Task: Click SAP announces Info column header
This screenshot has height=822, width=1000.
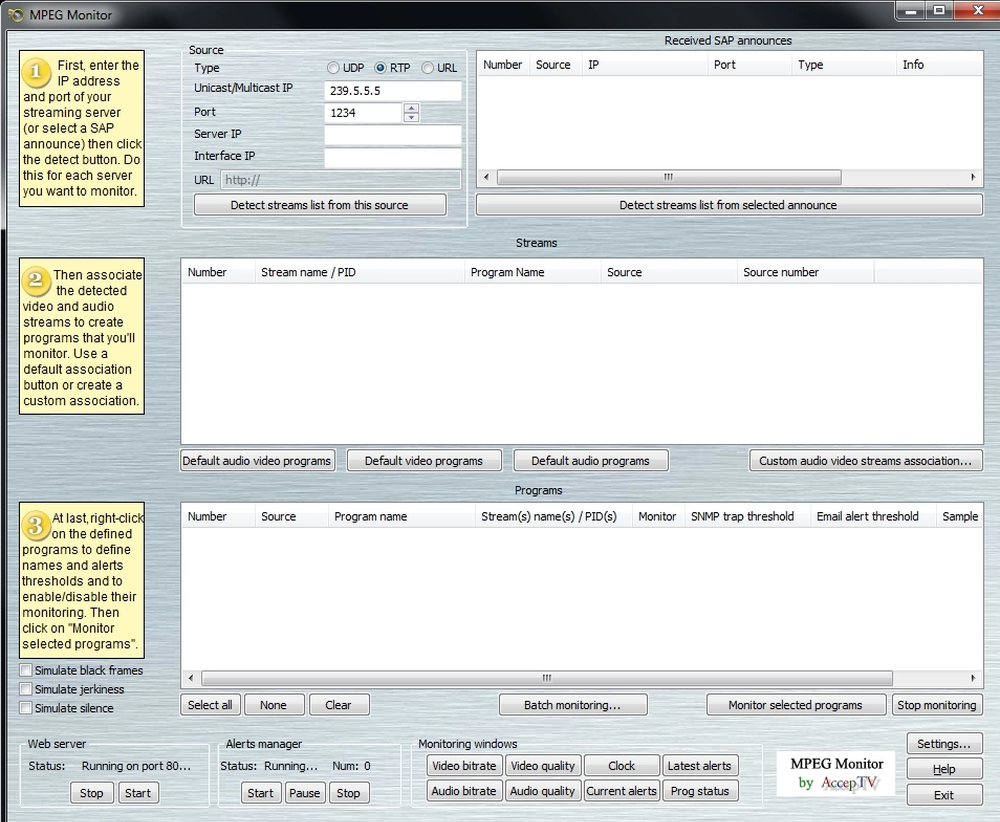Action: (x=939, y=64)
